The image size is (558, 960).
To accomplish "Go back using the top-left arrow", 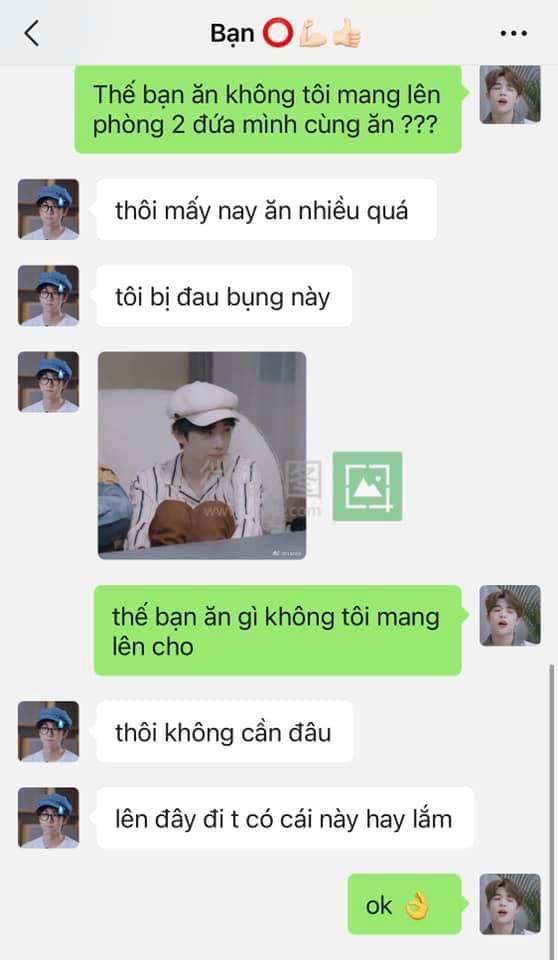I will [32, 33].
